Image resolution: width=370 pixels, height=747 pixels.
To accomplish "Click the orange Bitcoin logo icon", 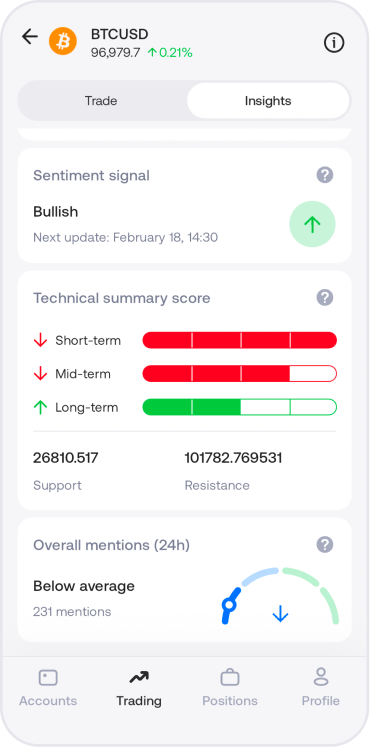I will [63, 42].
